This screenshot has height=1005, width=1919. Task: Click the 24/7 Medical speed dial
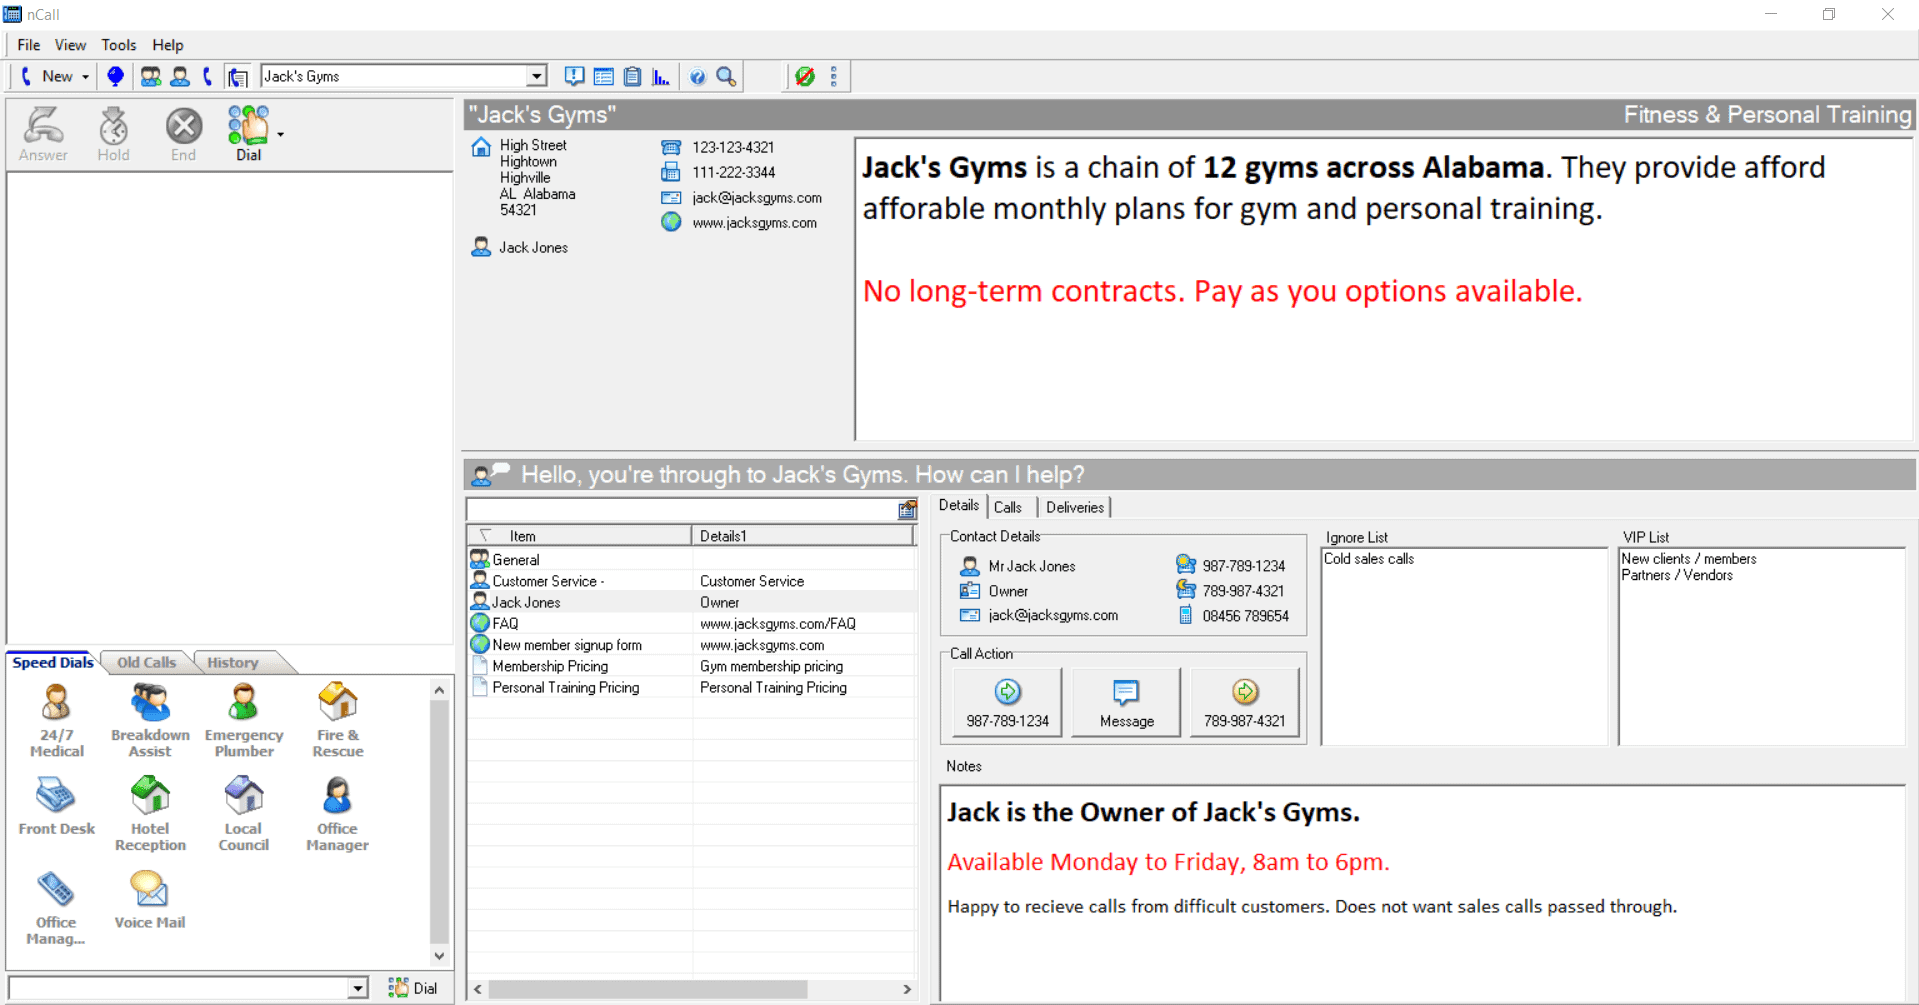click(57, 720)
